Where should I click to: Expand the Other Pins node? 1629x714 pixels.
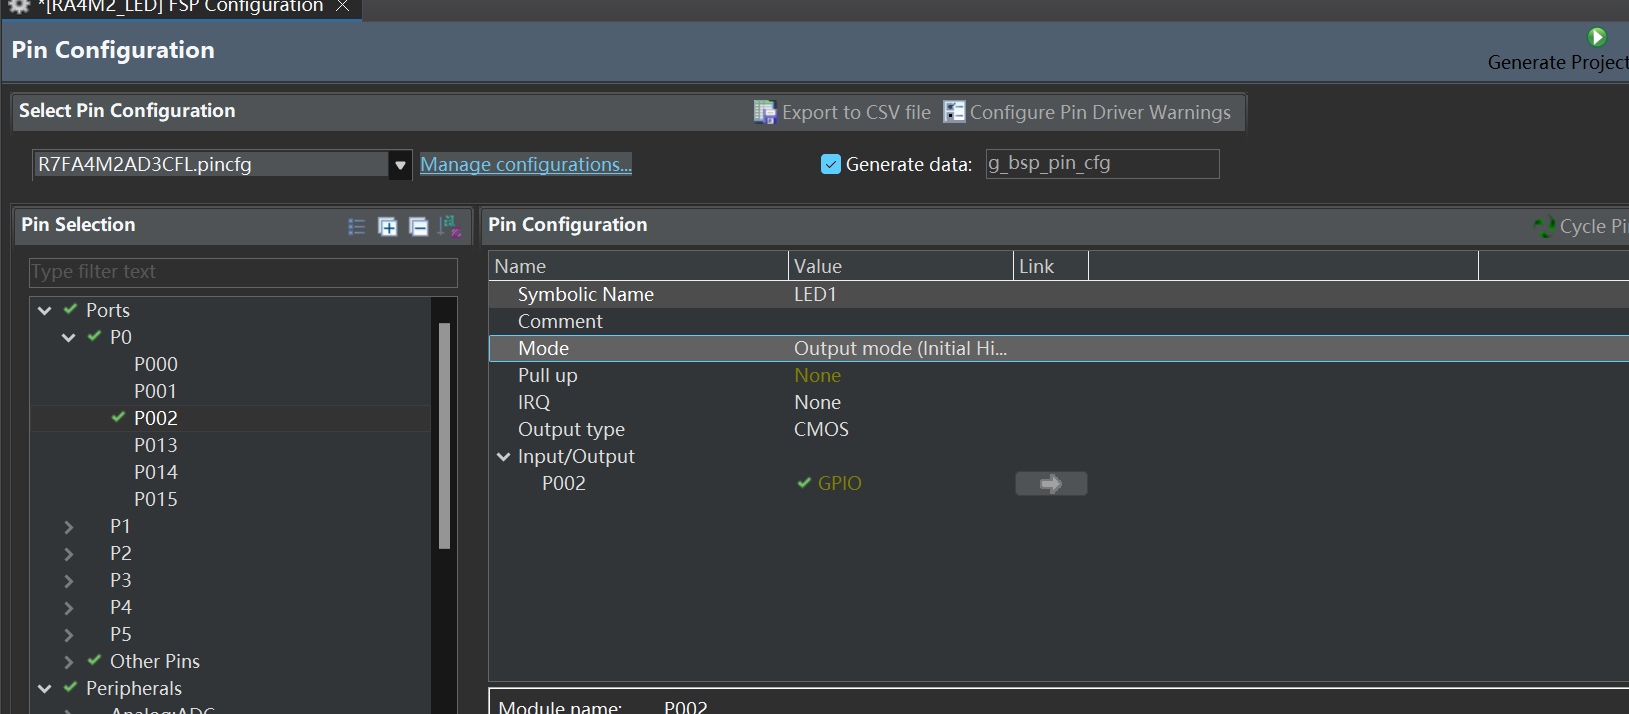tap(69, 662)
